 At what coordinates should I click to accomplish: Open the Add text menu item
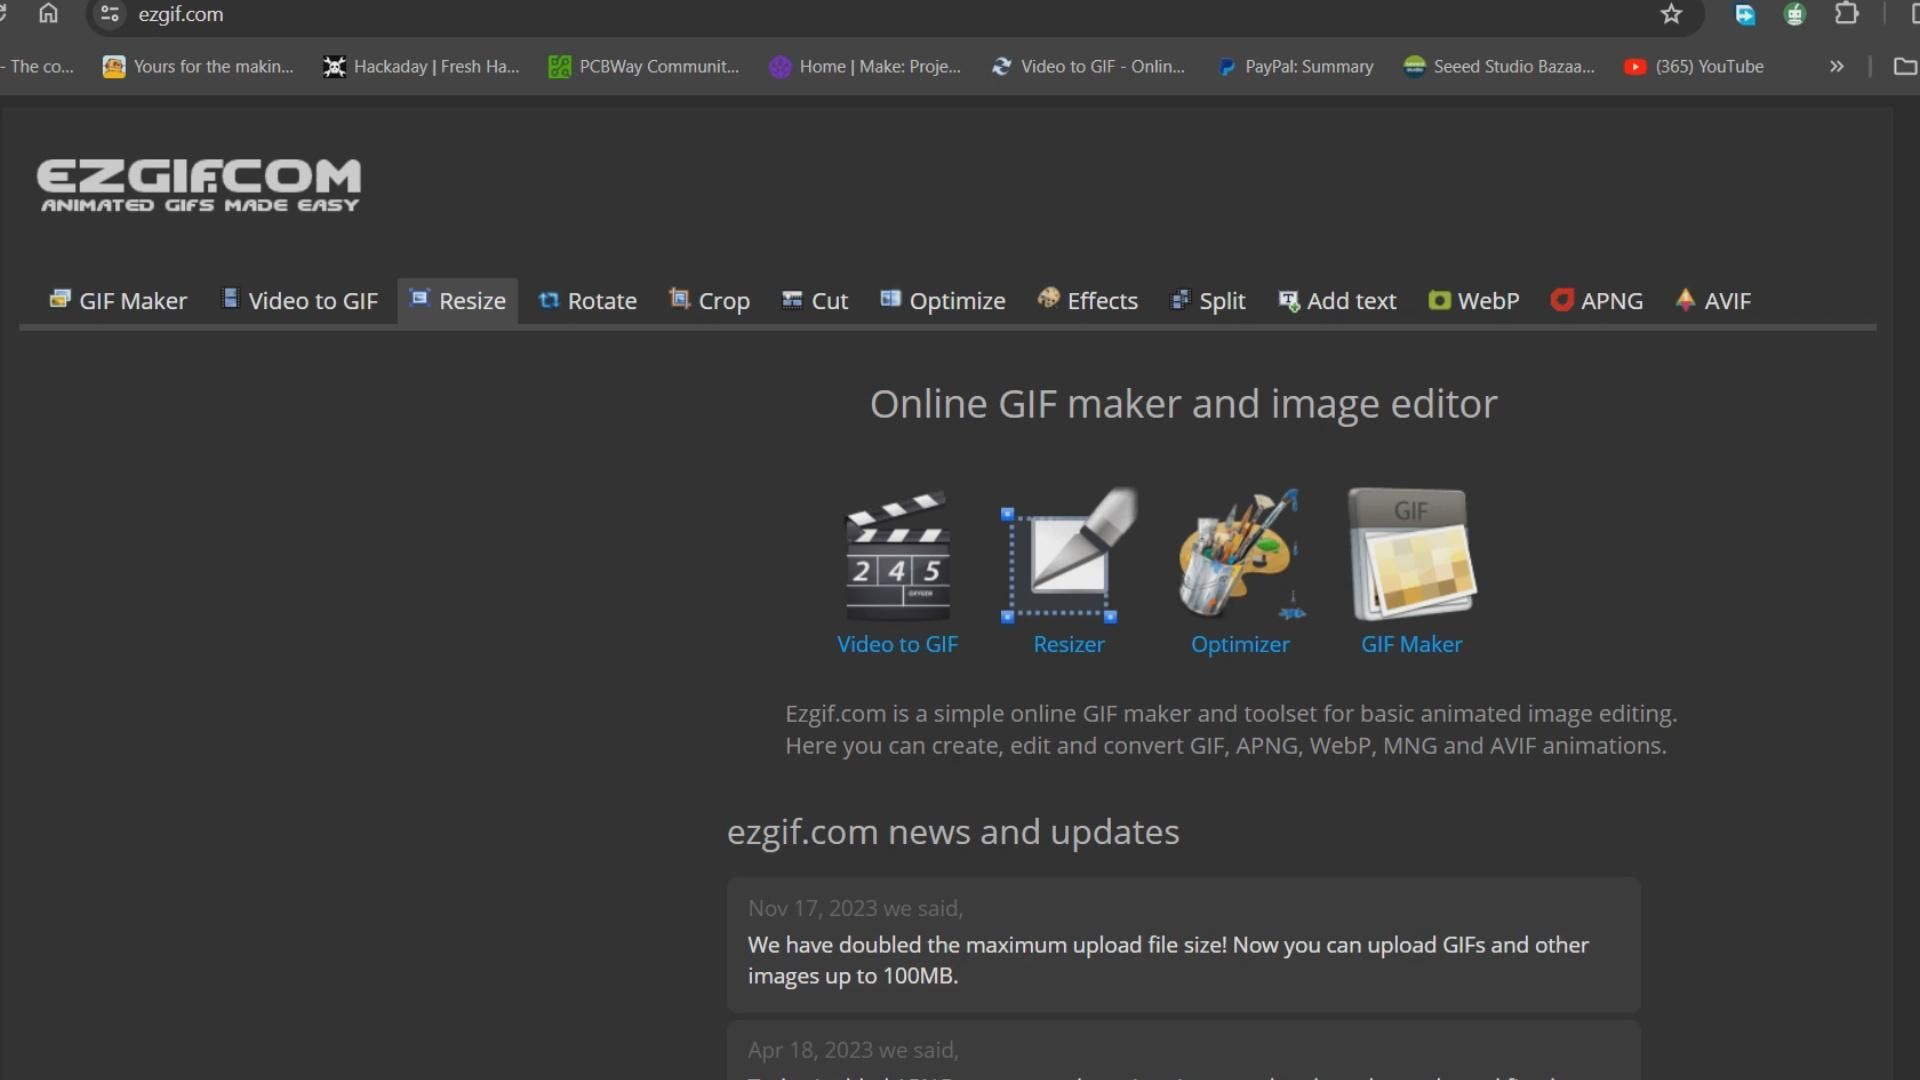tap(1337, 301)
